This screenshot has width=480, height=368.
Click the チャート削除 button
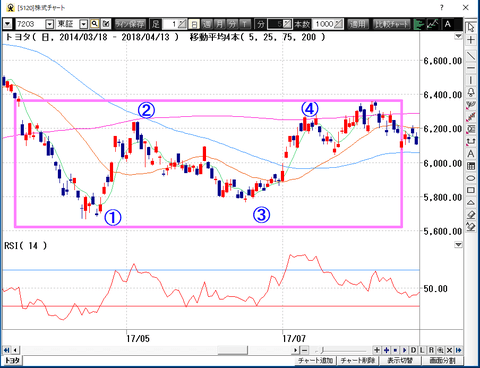pyautogui.click(x=358, y=360)
